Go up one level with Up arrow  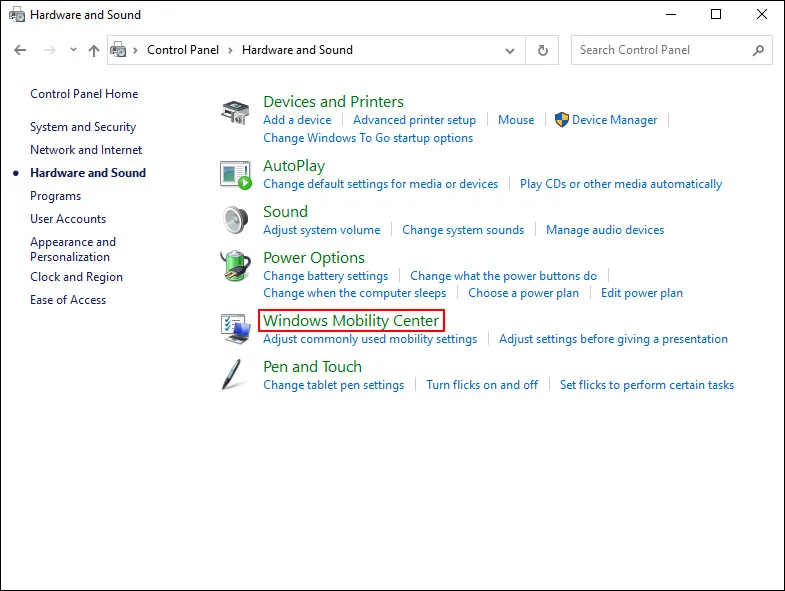click(94, 50)
